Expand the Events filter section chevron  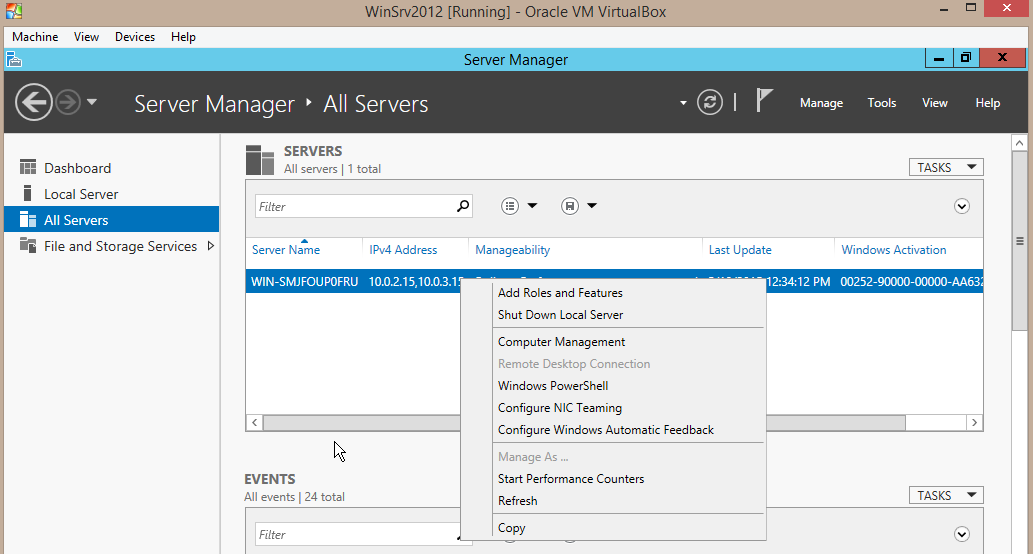962,534
